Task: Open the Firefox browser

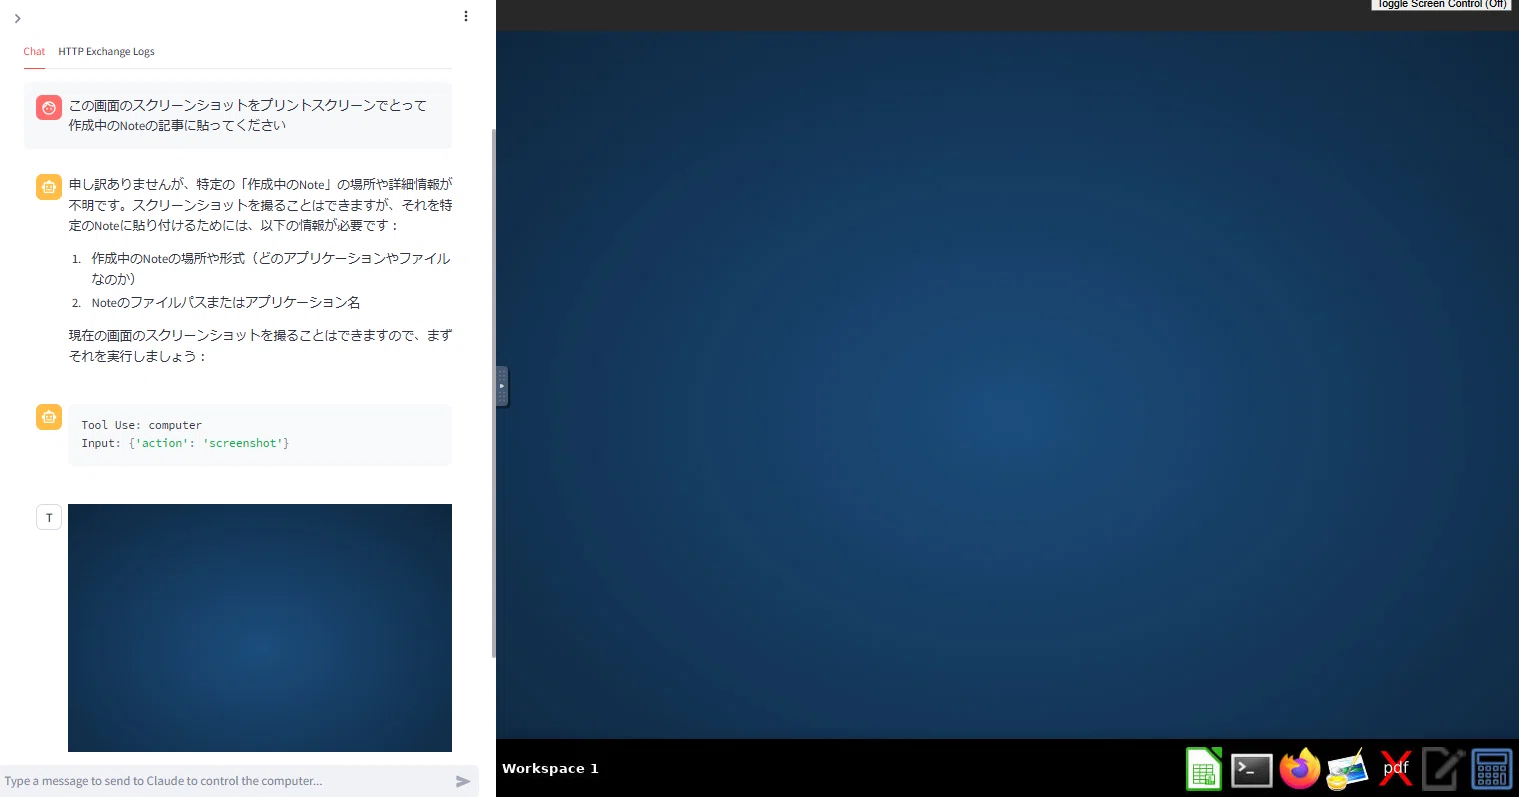Action: coord(1300,769)
